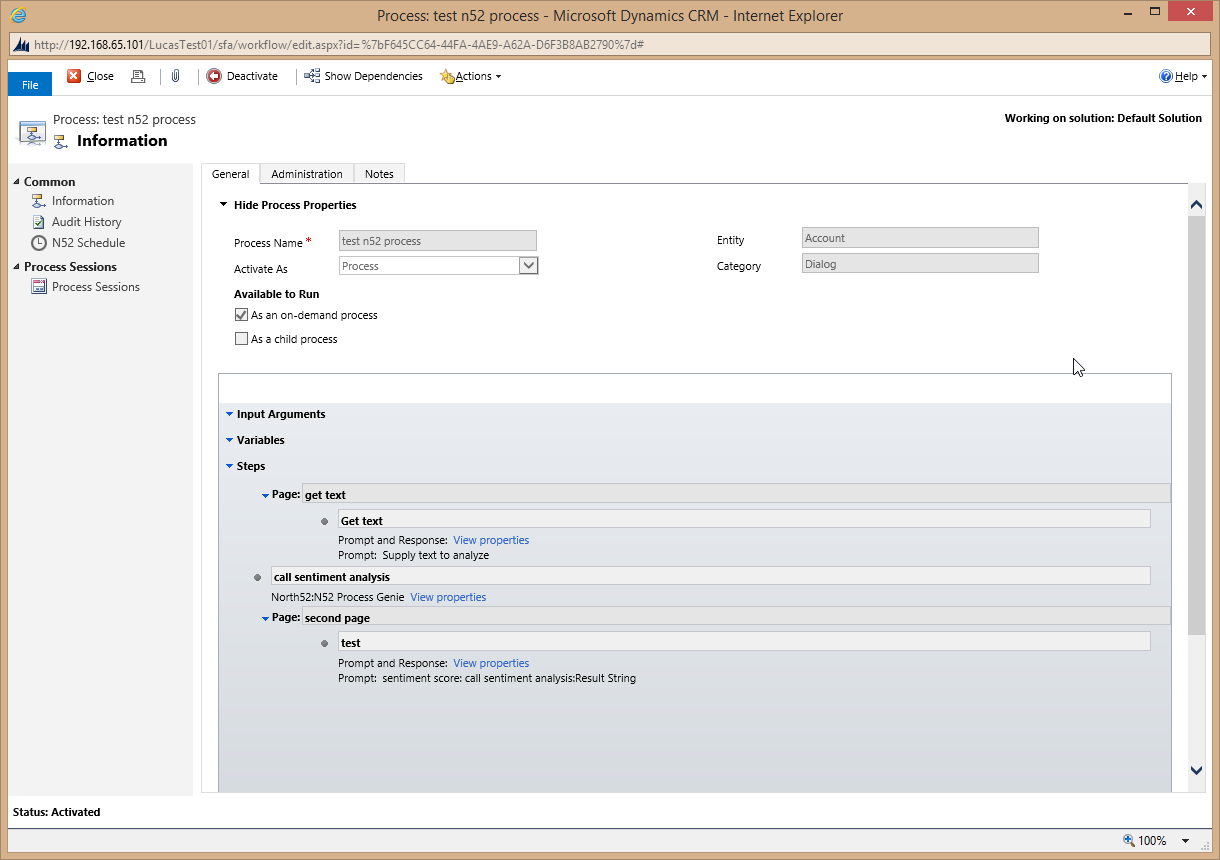Click the 'get text' page name field

click(736, 494)
